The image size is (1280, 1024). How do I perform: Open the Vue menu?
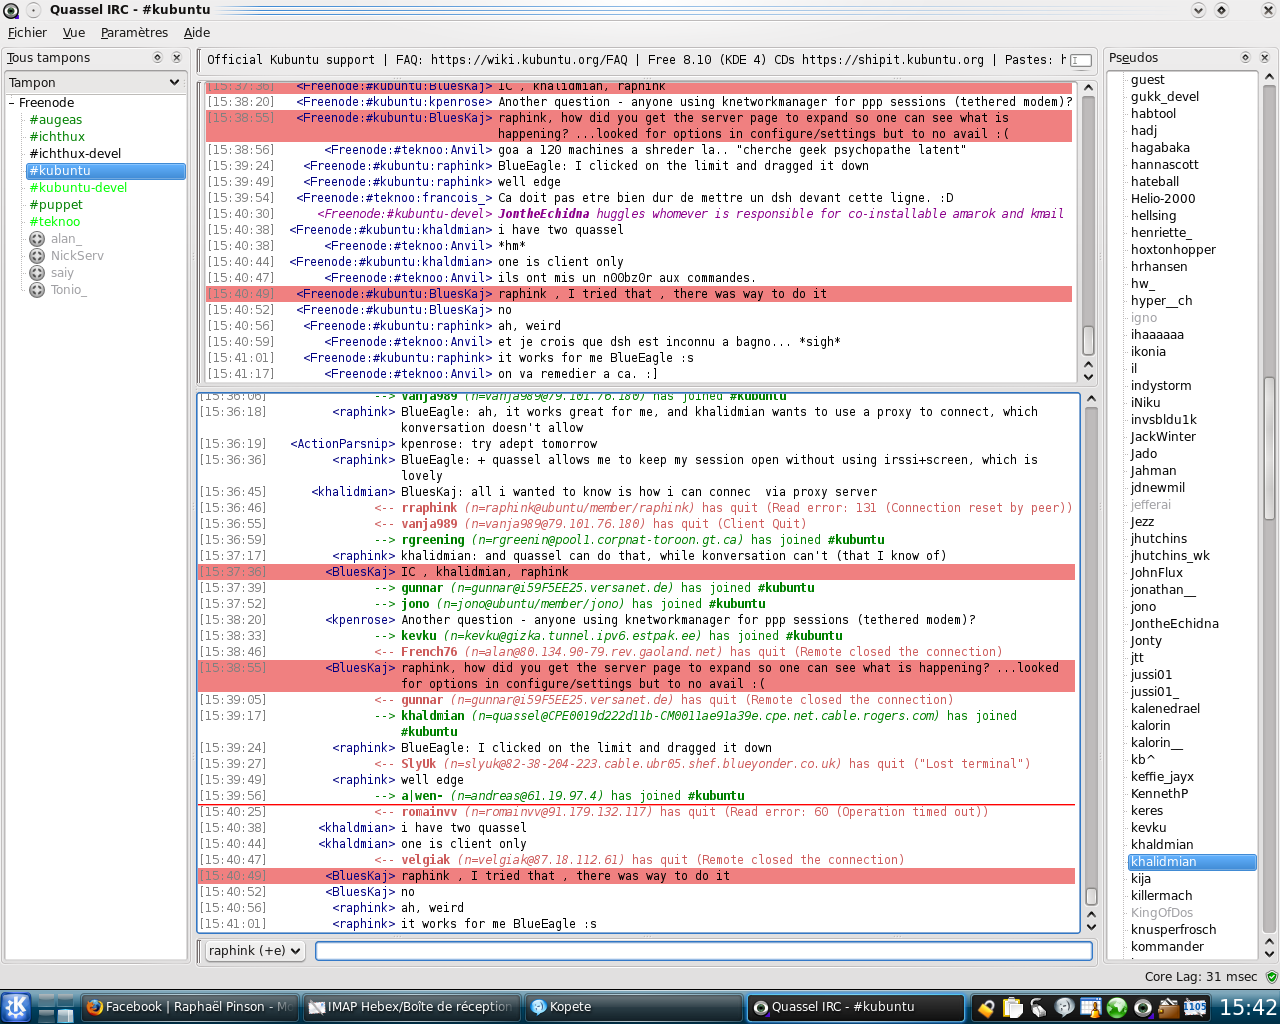coord(74,33)
